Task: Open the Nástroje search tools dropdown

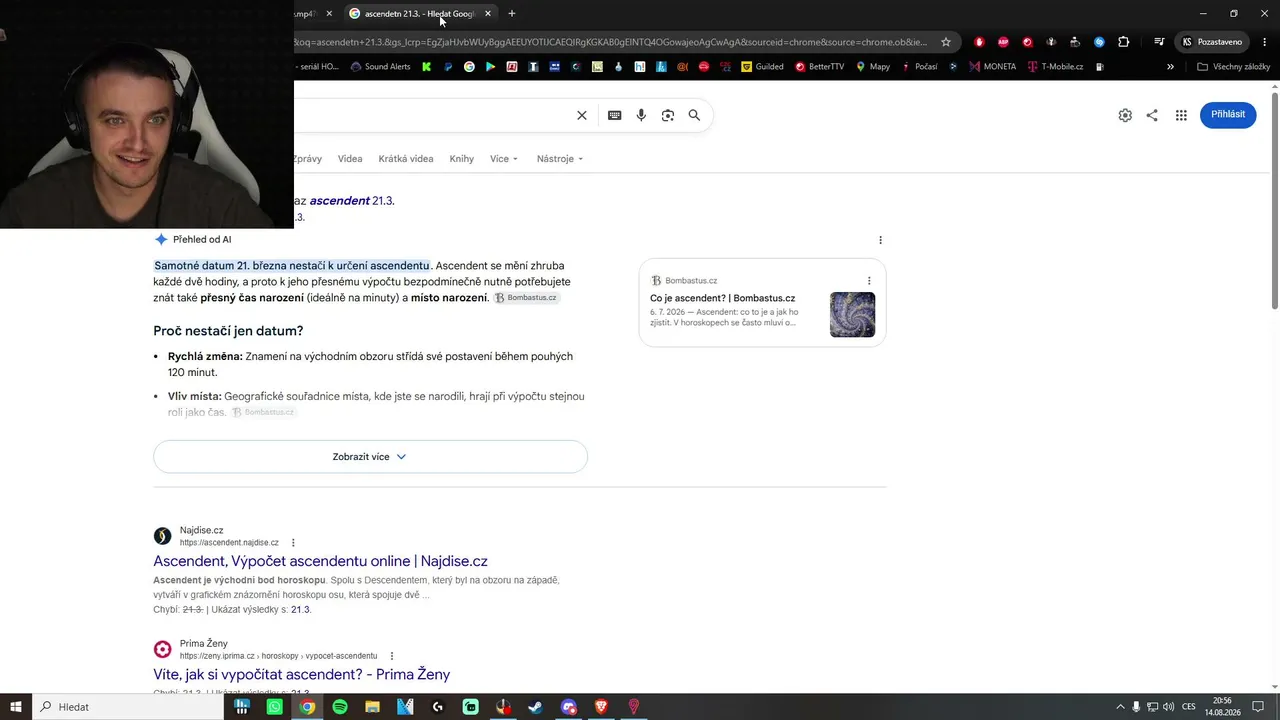Action: point(560,159)
